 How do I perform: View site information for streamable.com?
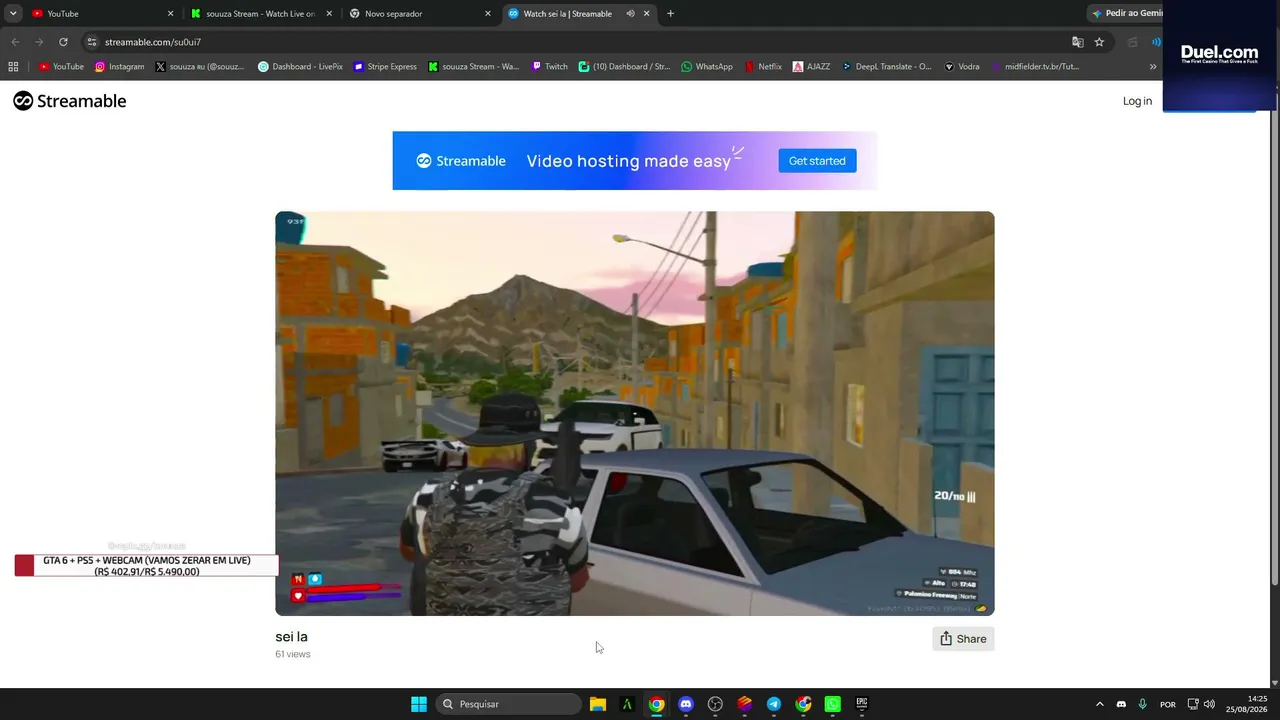point(92,42)
